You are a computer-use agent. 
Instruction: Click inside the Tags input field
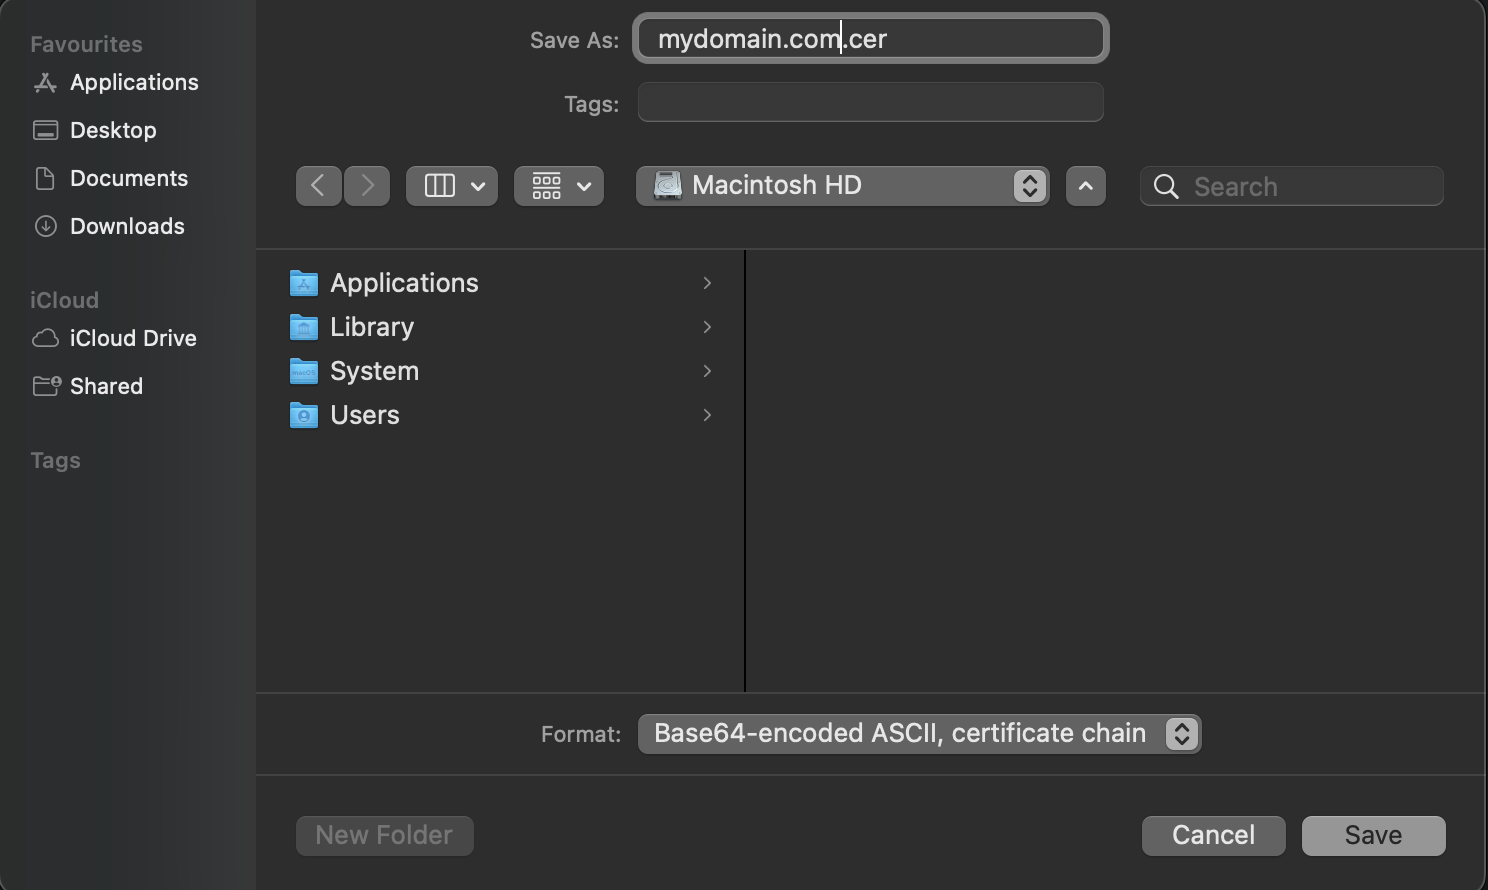point(868,102)
